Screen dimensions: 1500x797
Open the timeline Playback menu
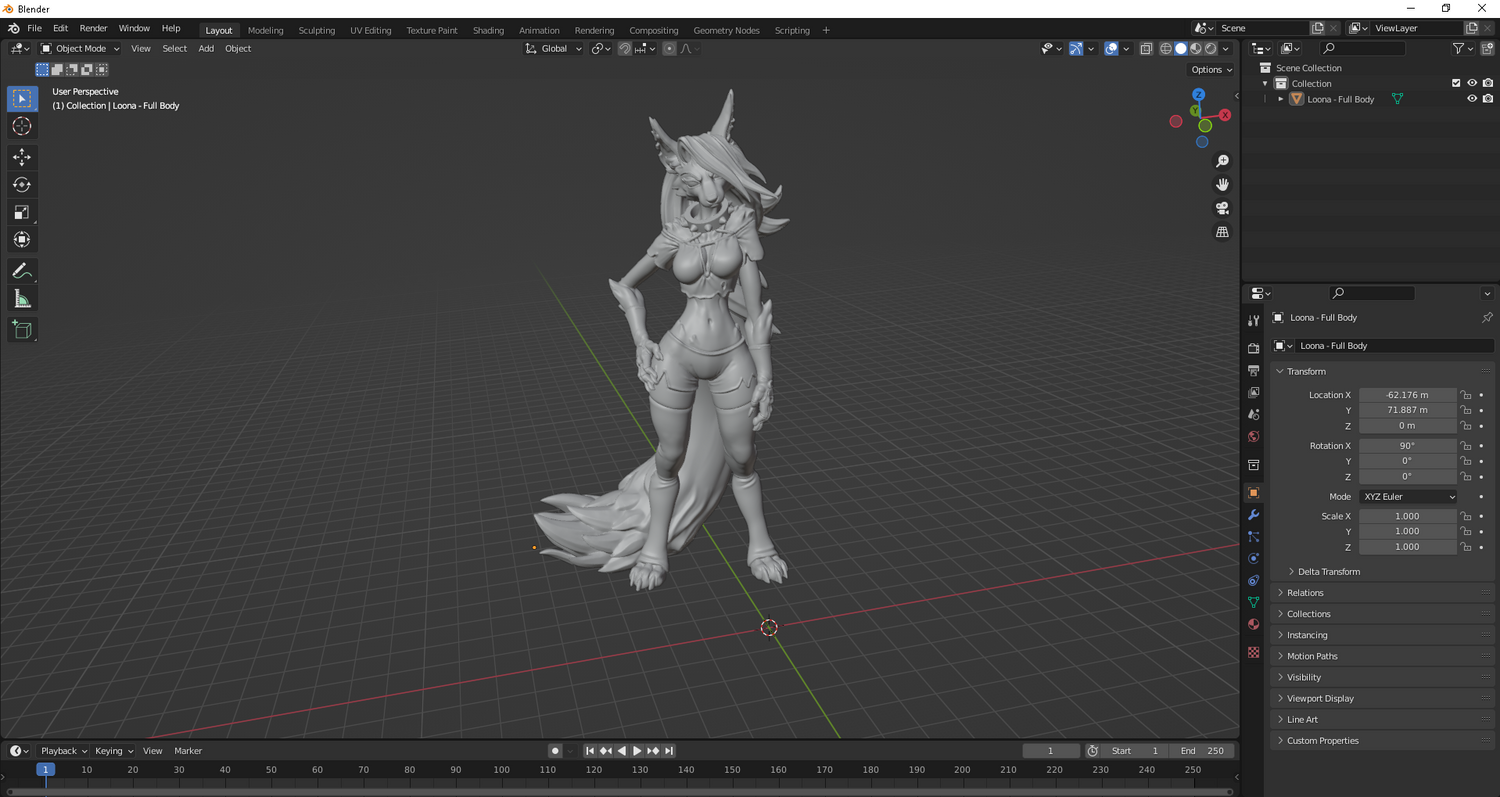64,751
